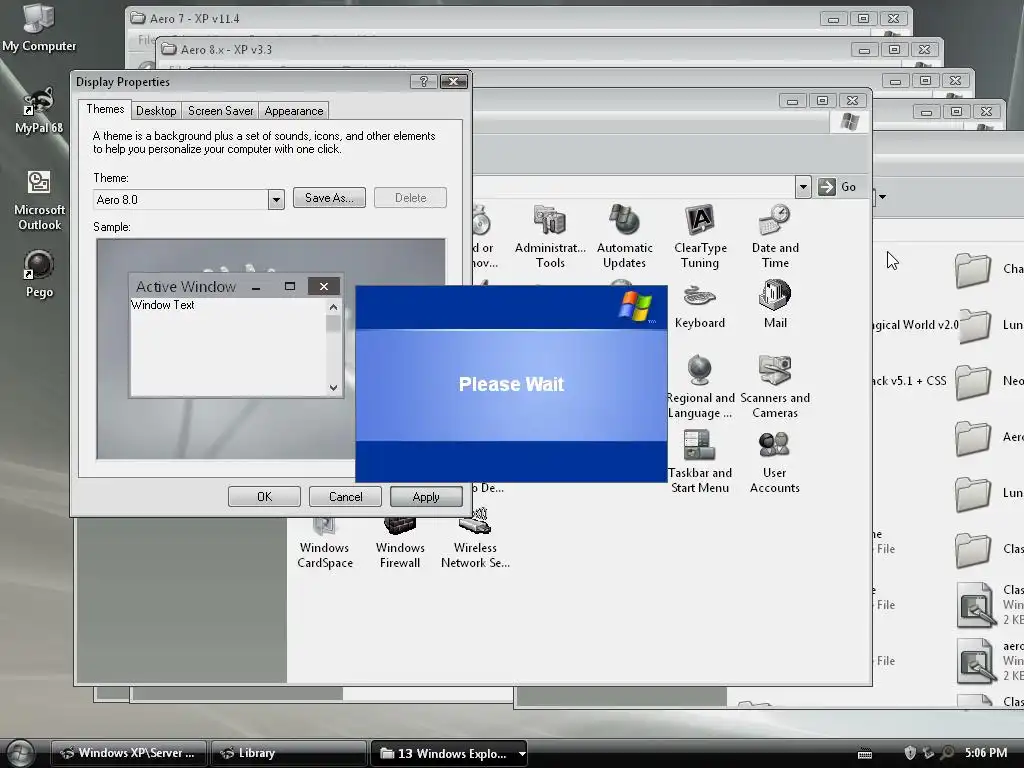Image resolution: width=1024 pixels, height=768 pixels.
Task: Select folder icon labeled Aero in right window
Action: click(x=972, y=438)
